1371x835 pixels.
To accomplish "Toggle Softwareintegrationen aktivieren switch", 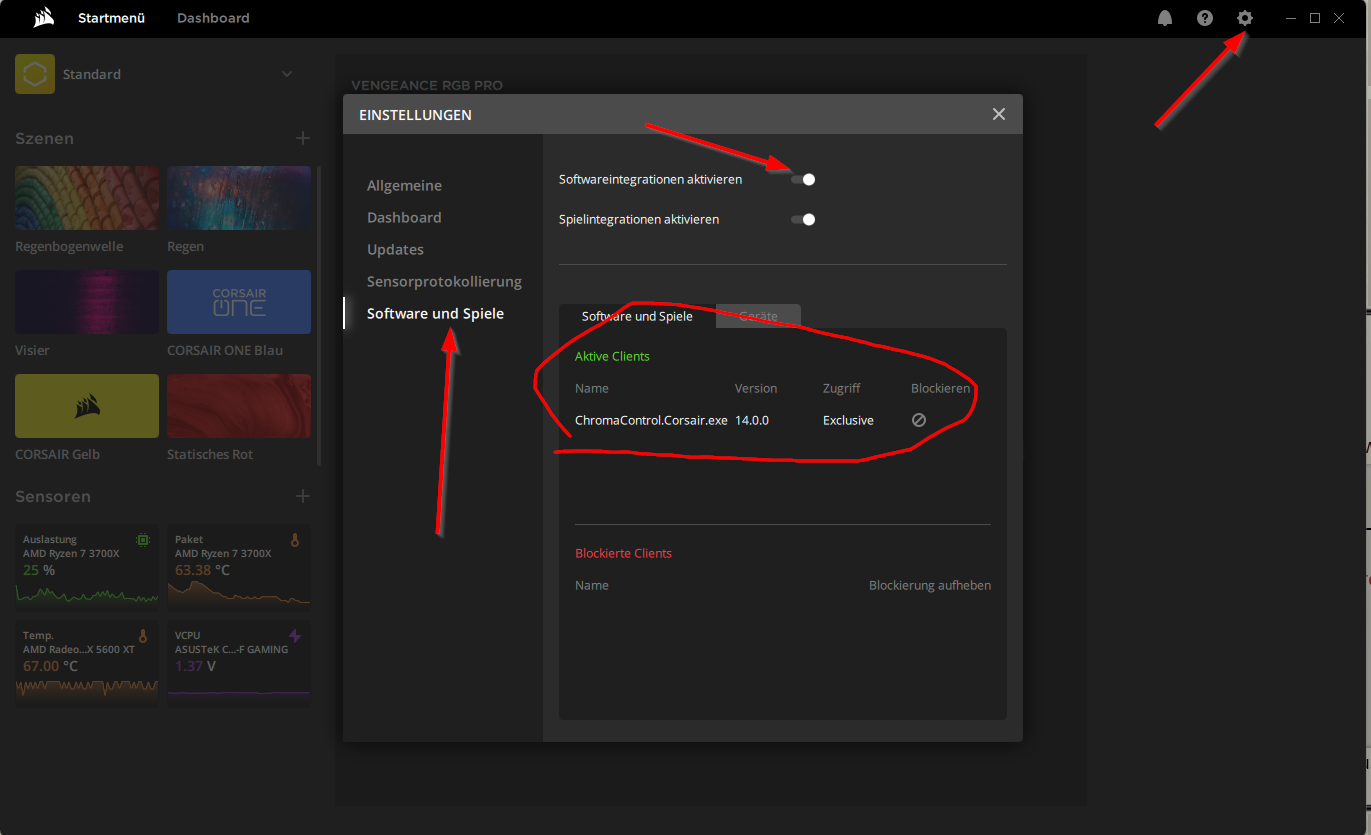I will [803, 179].
